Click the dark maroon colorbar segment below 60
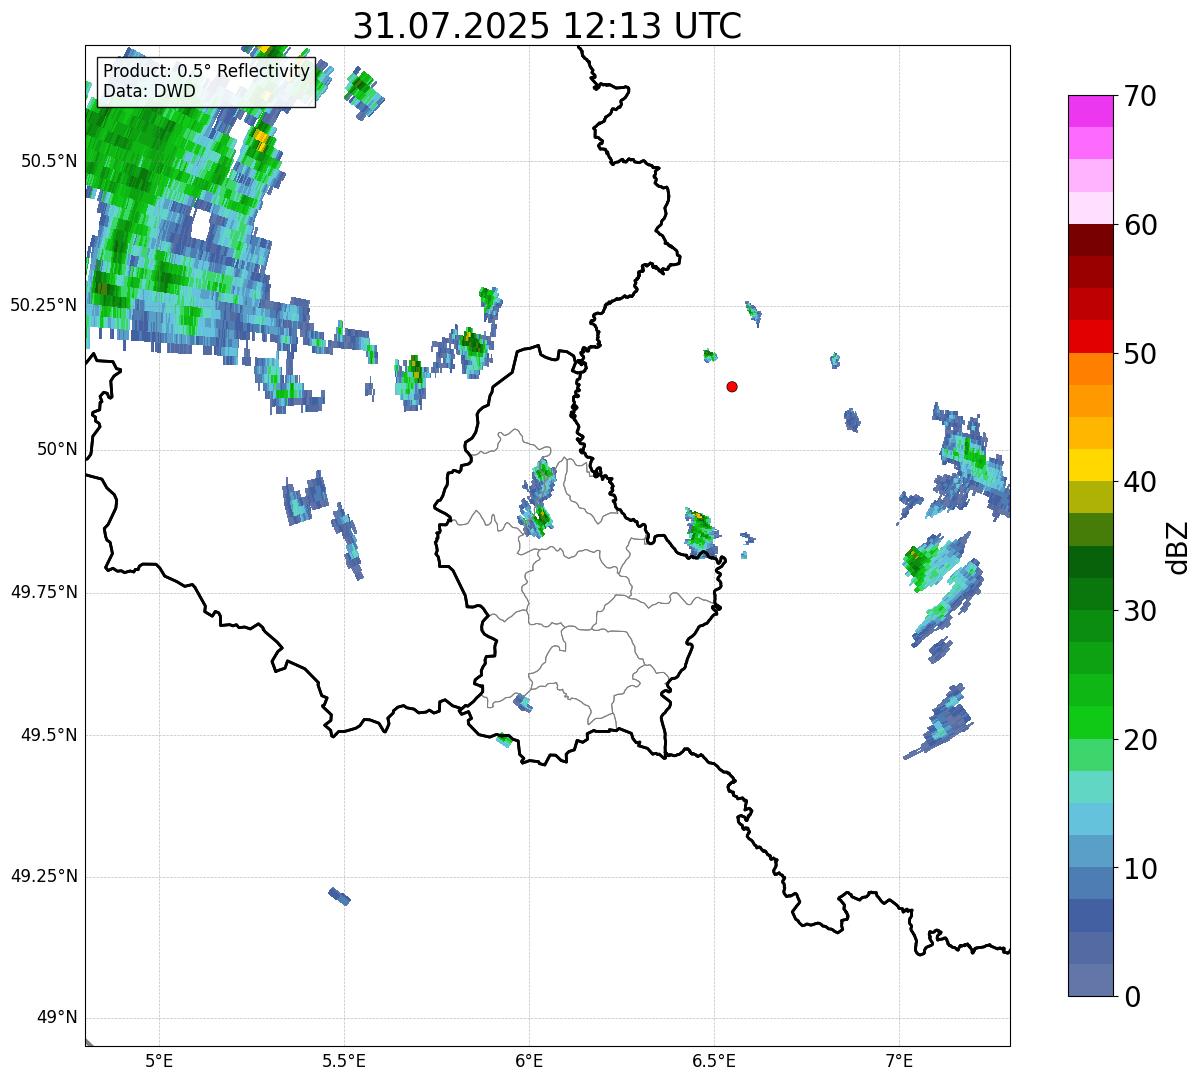Screen dimensions: 1202x1081 pos(1090,240)
